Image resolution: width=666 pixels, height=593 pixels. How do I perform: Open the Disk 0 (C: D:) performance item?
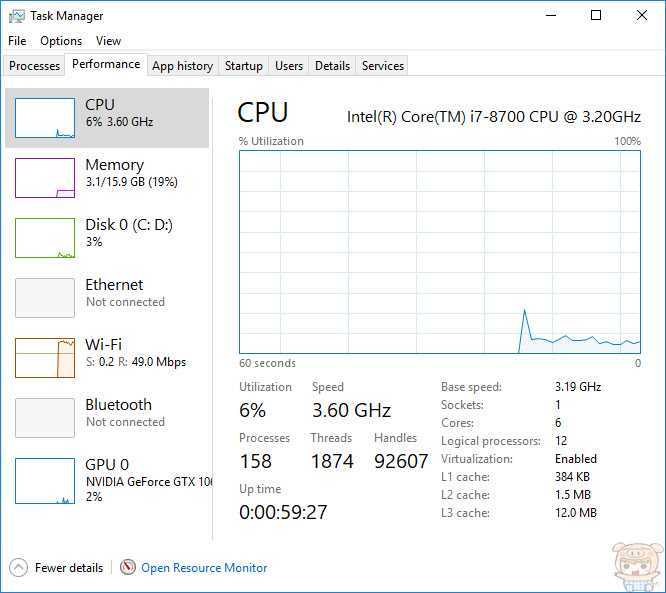tap(128, 233)
